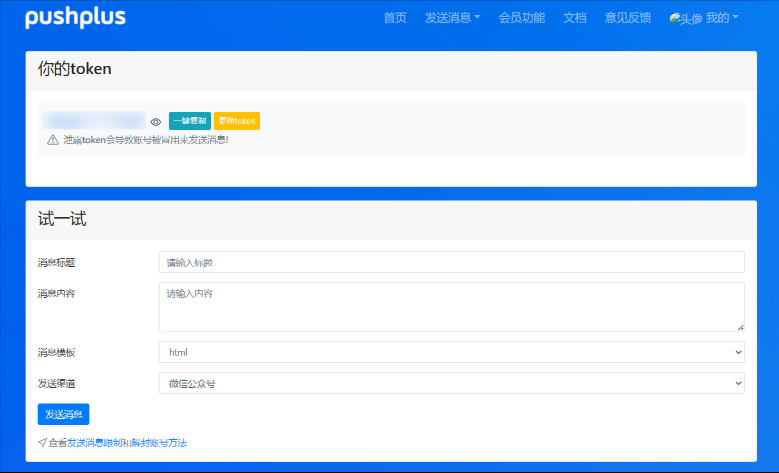Expand the 我的 account menu
This screenshot has height=473, width=779.
click(723, 18)
